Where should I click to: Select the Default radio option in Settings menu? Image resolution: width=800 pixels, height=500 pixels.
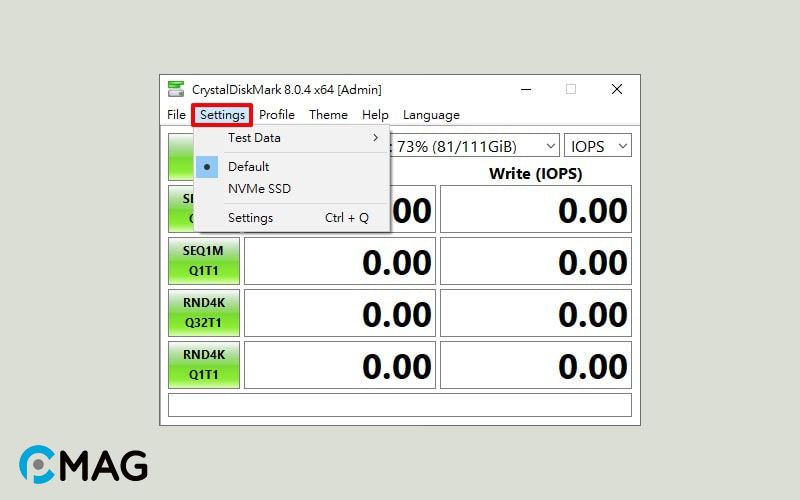pyautogui.click(x=248, y=167)
